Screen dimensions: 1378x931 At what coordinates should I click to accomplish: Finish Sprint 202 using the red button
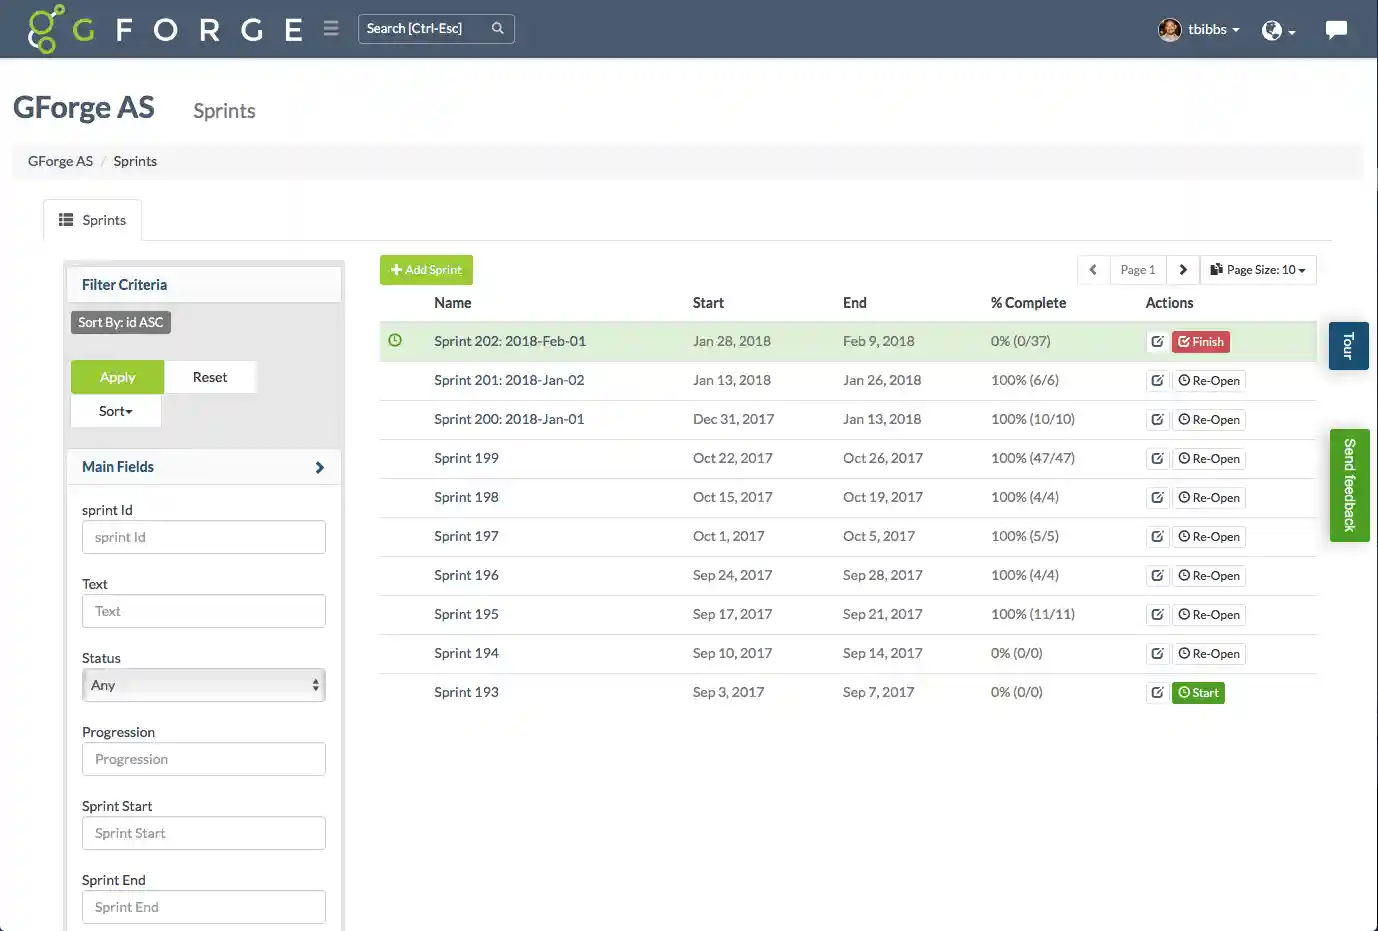point(1200,341)
